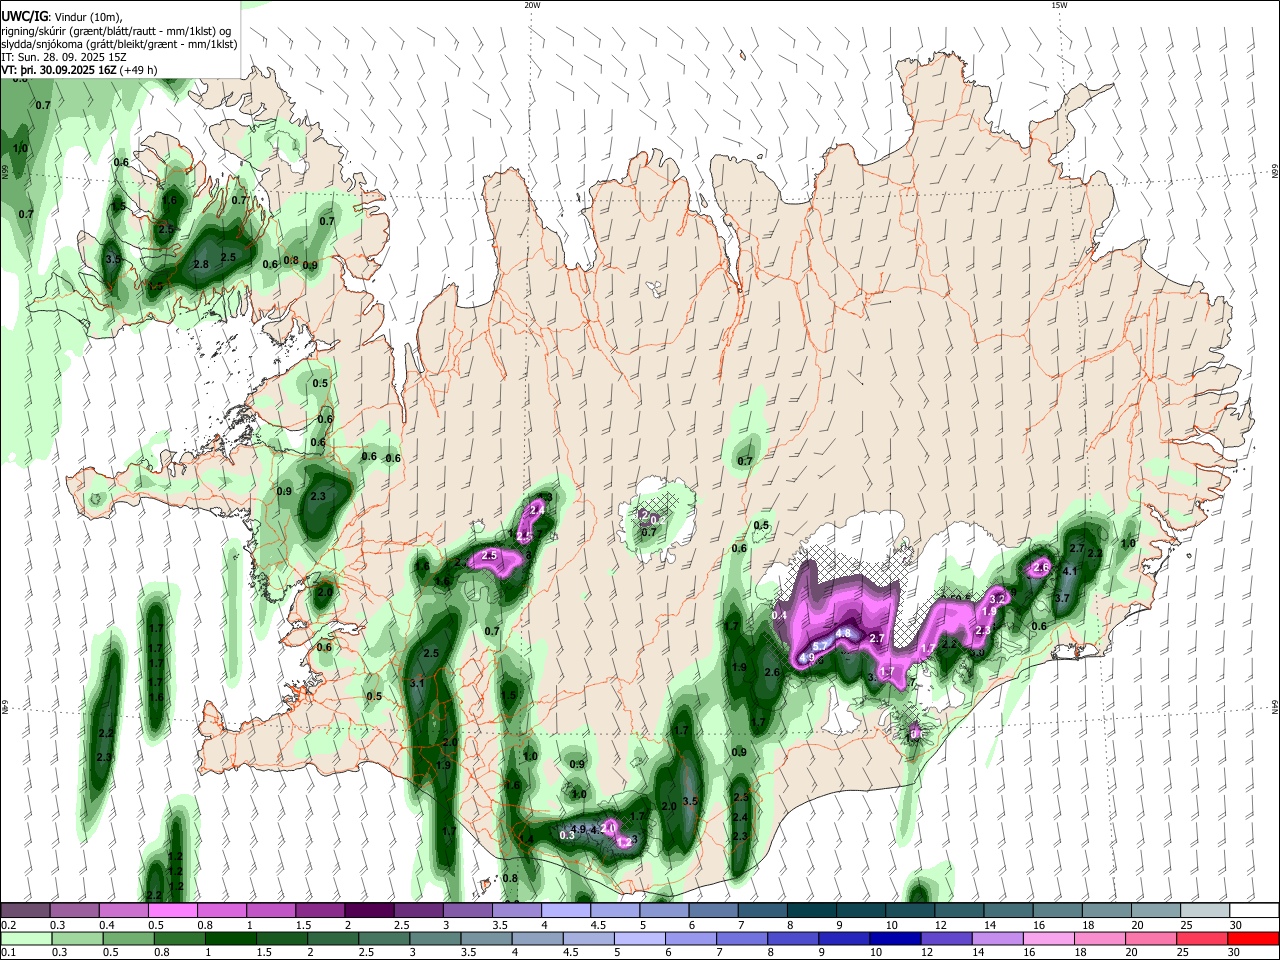Click the valid time 'VT: þri. 30.09.2025 16Z (+49 h)'
The image size is (1280, 960).
tap(79, 70)
